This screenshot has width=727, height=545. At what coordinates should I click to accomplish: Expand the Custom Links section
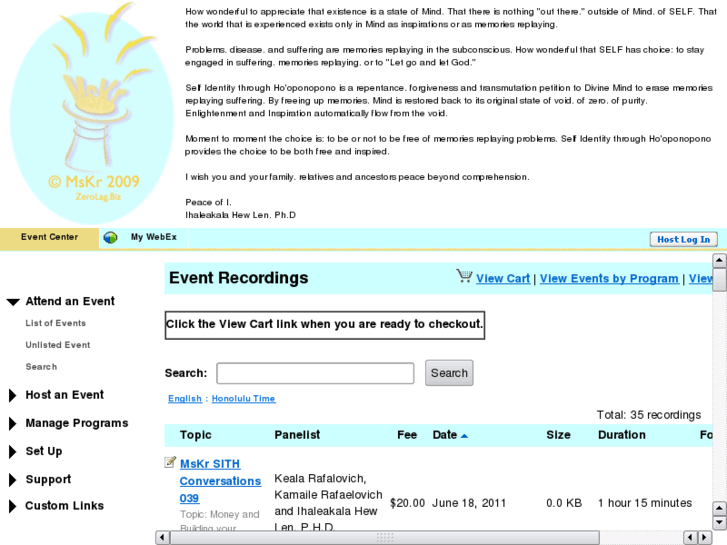pyautogui.click(x=13, y=506)
